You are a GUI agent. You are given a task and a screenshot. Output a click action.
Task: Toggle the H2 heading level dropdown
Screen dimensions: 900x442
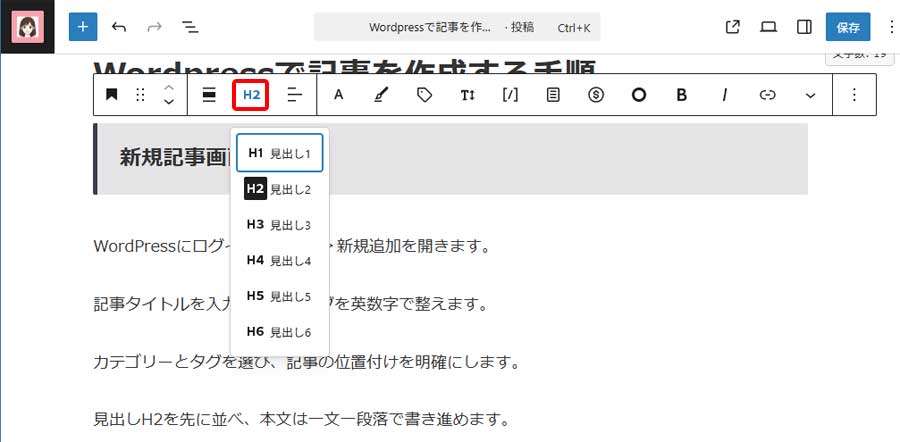pyautogui.click(x=251, y=95)
